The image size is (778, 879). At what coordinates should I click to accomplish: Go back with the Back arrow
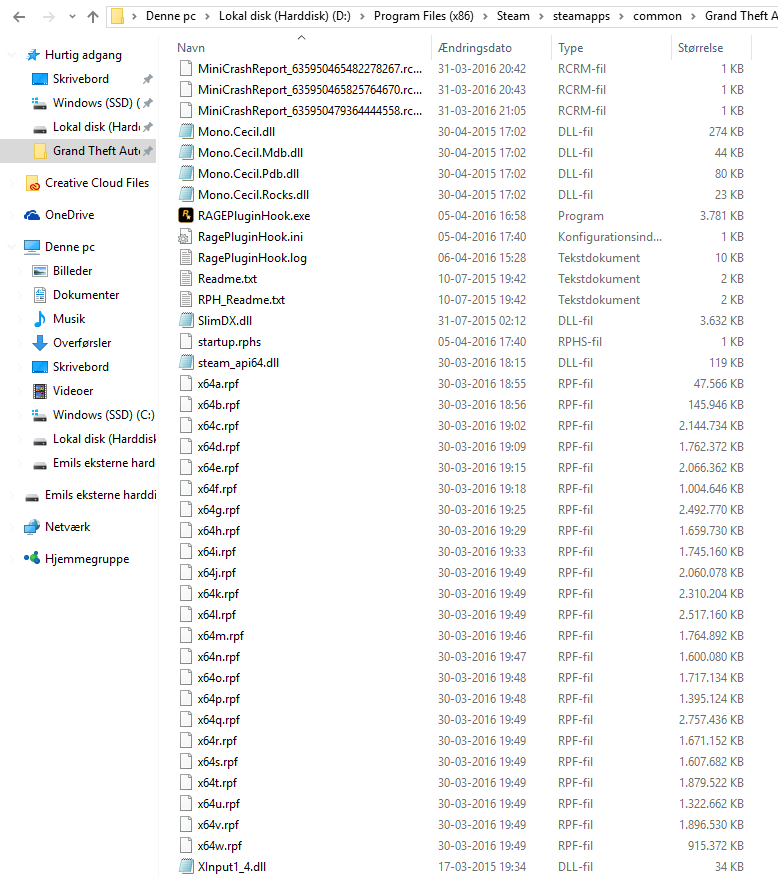(19, 17)
